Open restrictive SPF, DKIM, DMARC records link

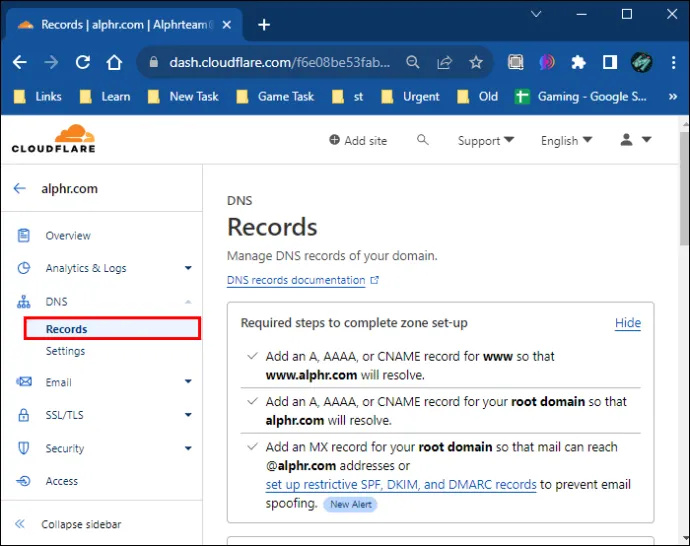(401, 484)
